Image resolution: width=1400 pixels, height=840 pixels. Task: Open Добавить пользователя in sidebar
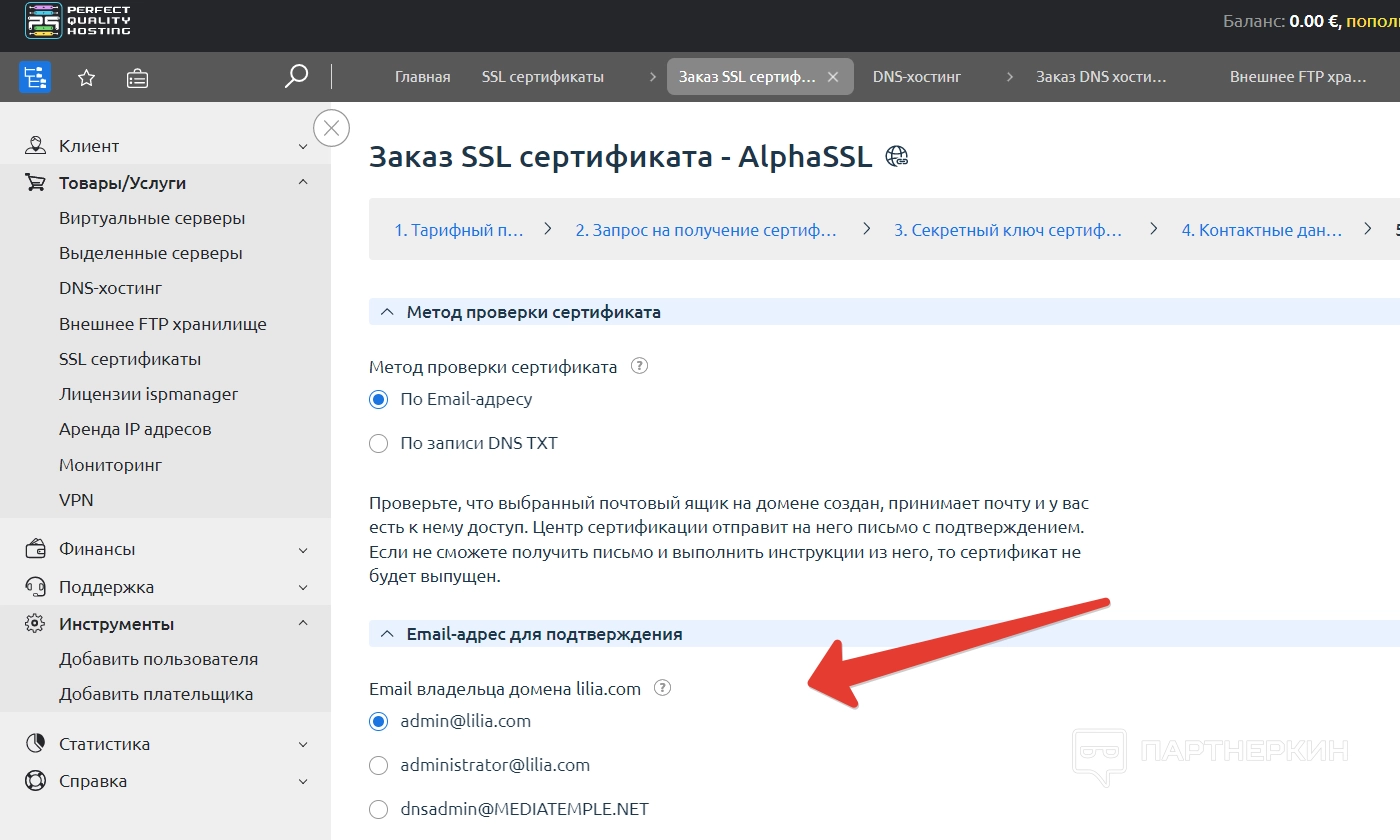click(158, 659)
